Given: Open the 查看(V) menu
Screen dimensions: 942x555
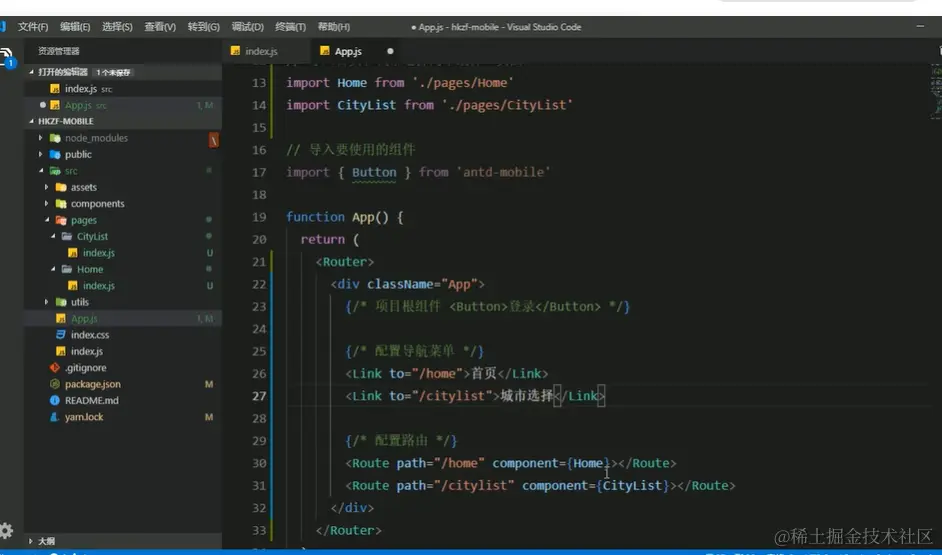Looking at the screenshot, I should tap(160, 27).
